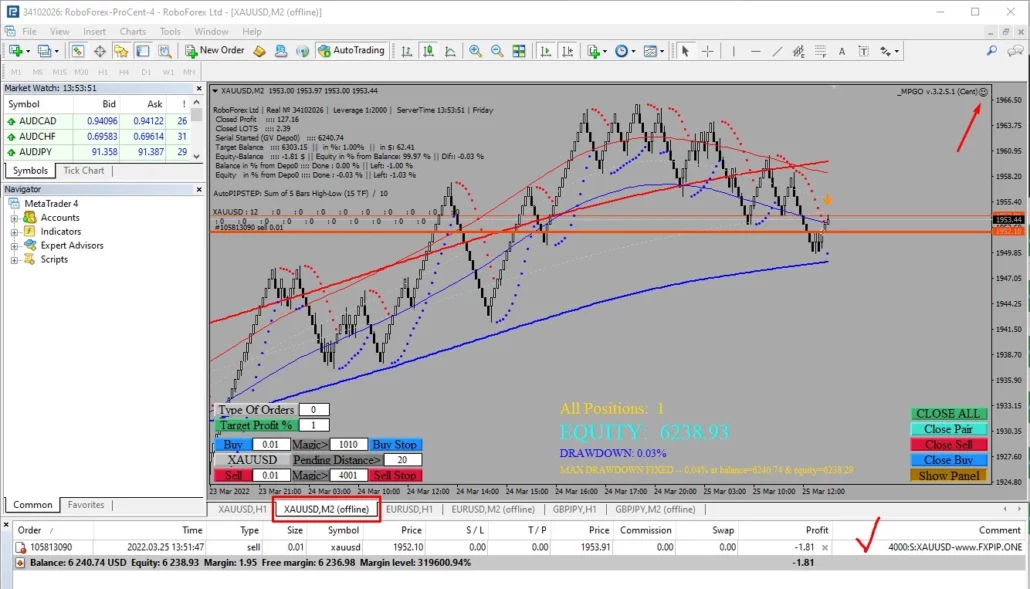Edit the Target Profit % value field
The image size is (1030, 589).
(313, 425)
